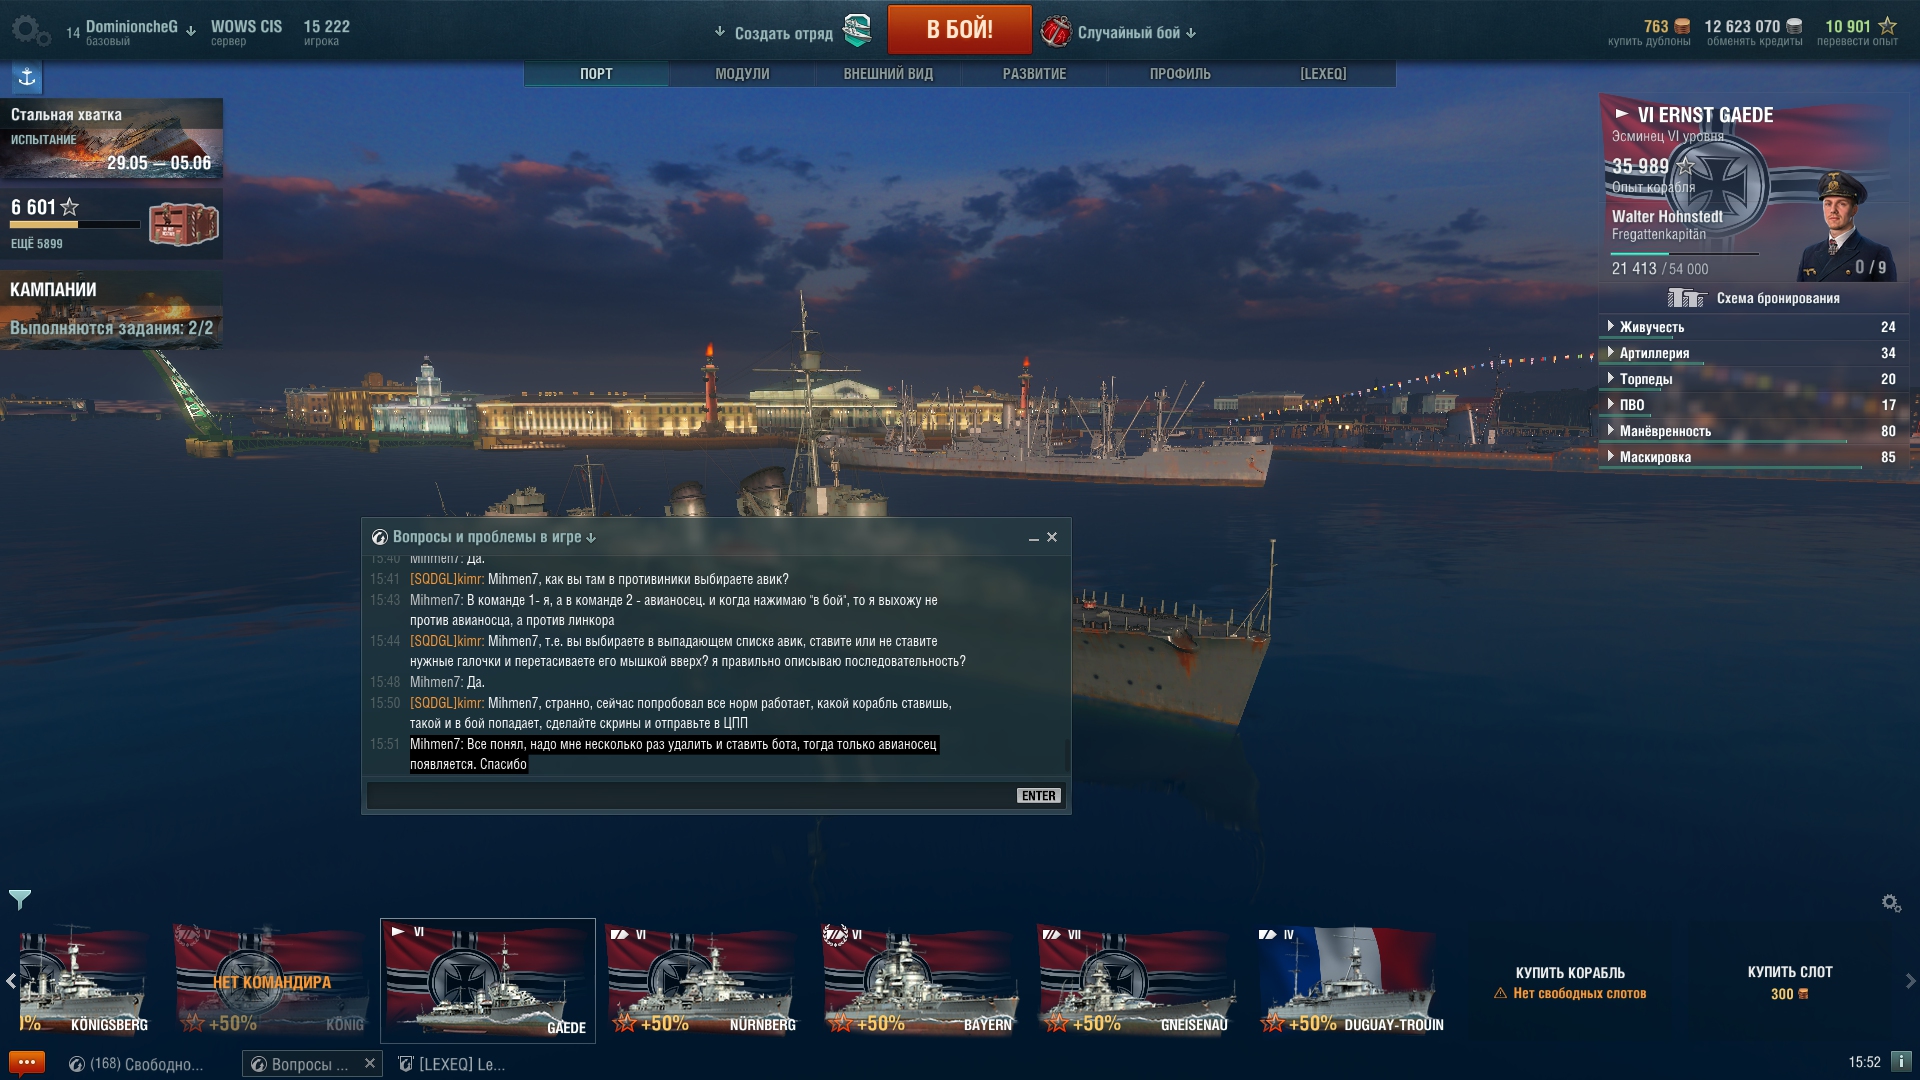The image size is (1920, 1080).
Task: Send chat message with ENTER button
Action: 1038,796
